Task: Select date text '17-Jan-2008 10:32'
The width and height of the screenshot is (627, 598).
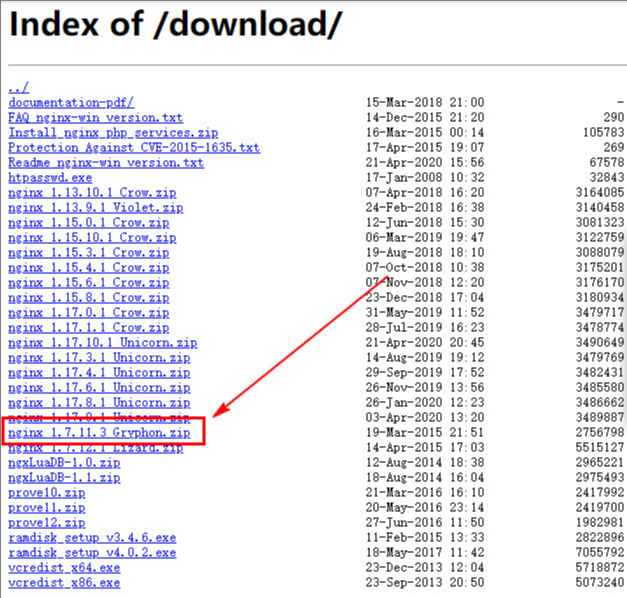Action: pos(425,178)
